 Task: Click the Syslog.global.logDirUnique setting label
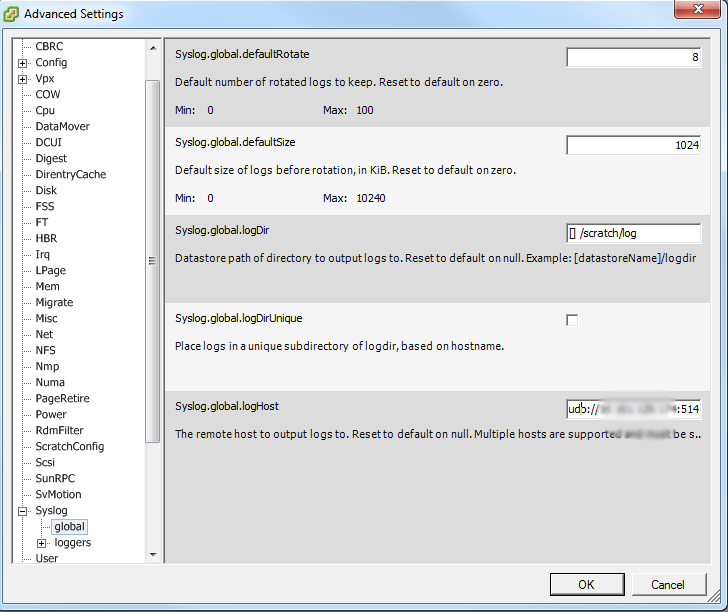239,318
